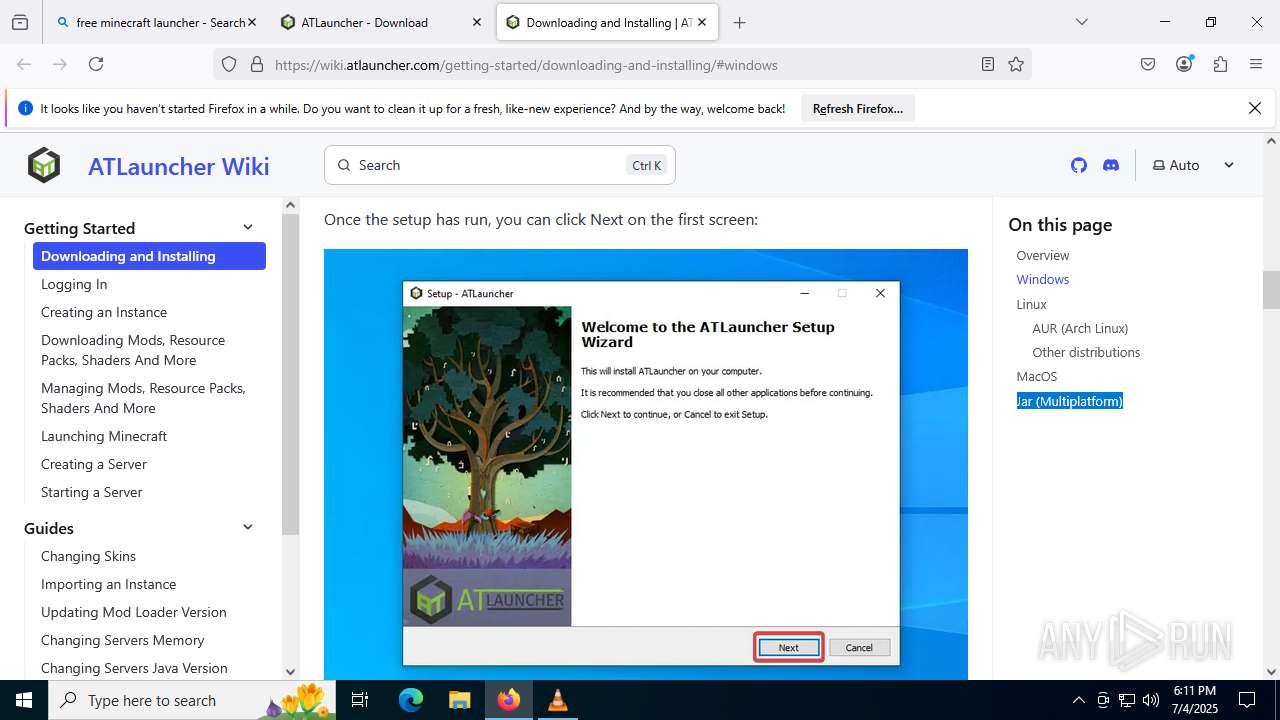
Task: Launch Microsoft Edge from the taskbar
Action: point(411,700)
